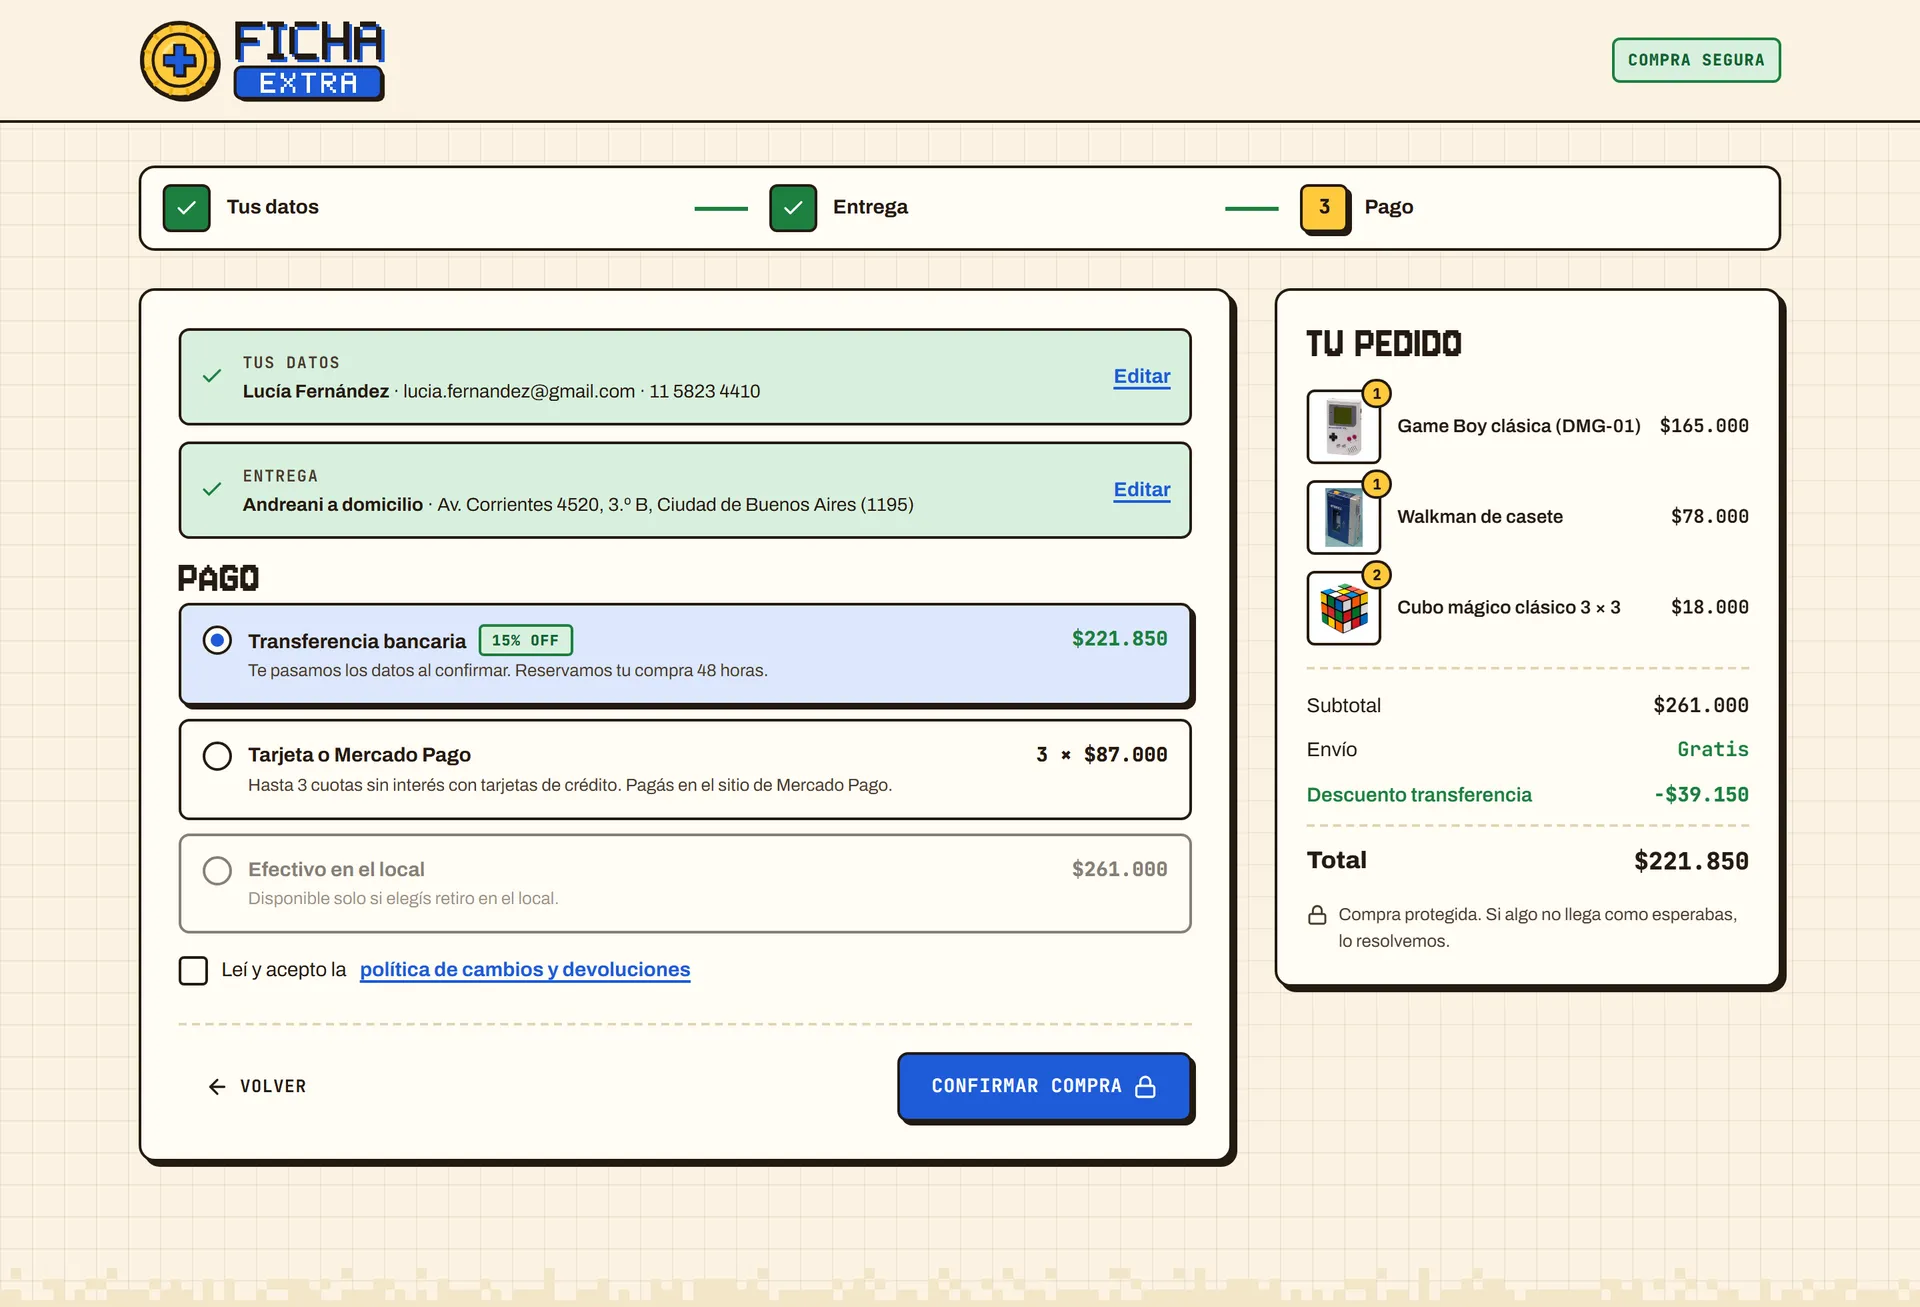
Task: Click the 3 × $87.000 installments price
Action: pyautogui.click(x=1102, y=755)
